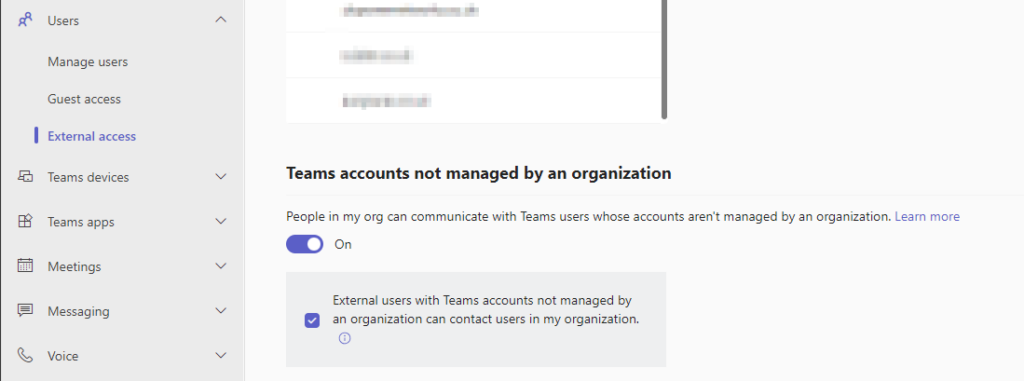The image size is (1024, 381).
Task: Expand the Meetings section chevron
Action: (x=221, y=266)
